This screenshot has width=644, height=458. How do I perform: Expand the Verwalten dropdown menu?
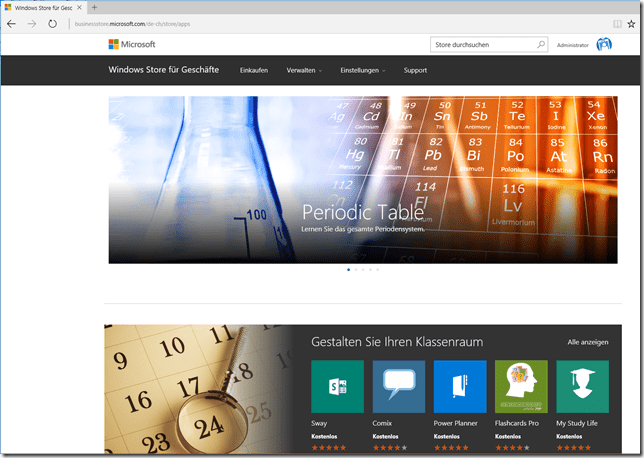[304, 71]
